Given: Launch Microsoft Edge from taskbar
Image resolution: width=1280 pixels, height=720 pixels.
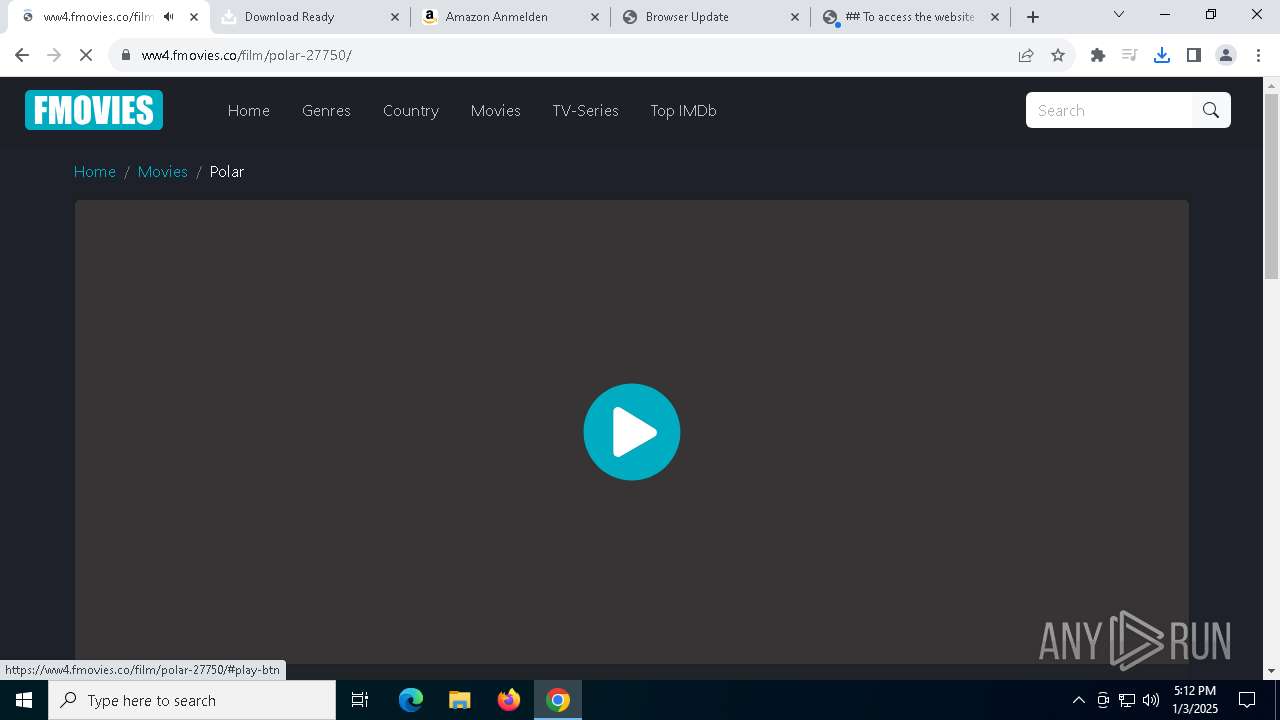Looking at the screenshot, I should click(411, 700).
